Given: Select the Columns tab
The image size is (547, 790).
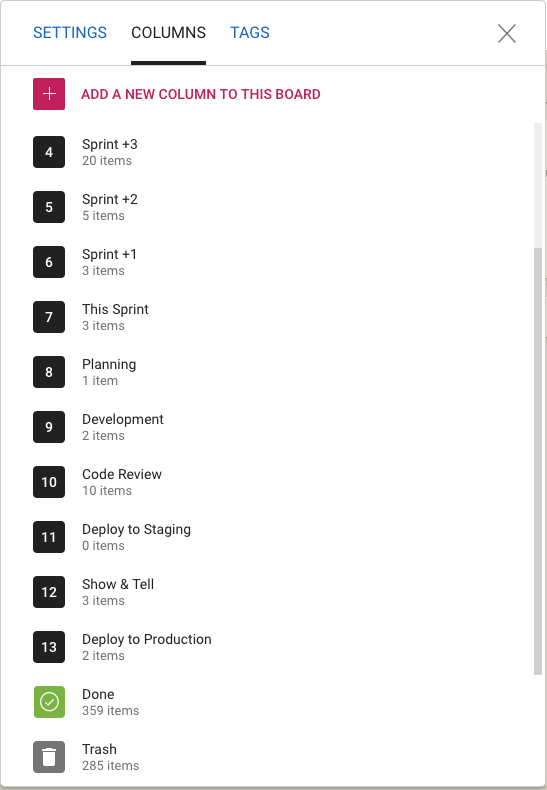Looking at the screenshot, I should [168, 33].
